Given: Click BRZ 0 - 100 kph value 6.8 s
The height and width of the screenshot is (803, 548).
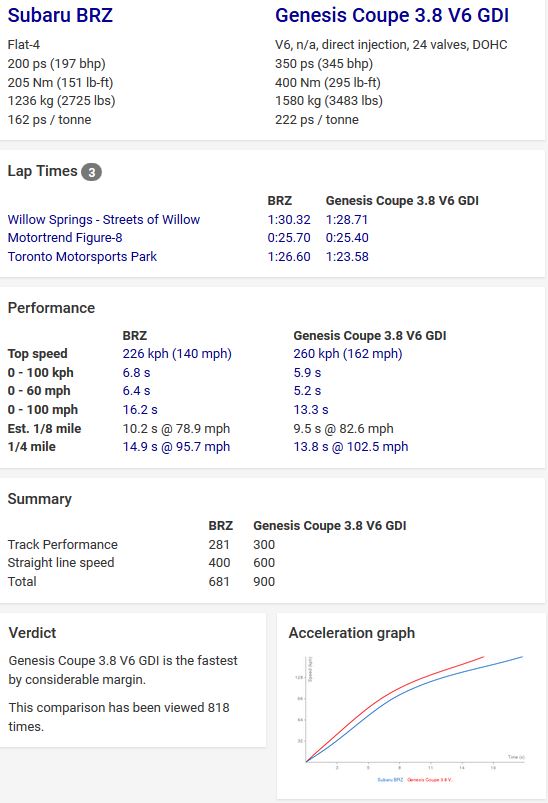Looking at the screenshot, I should [x=136, y=373].
